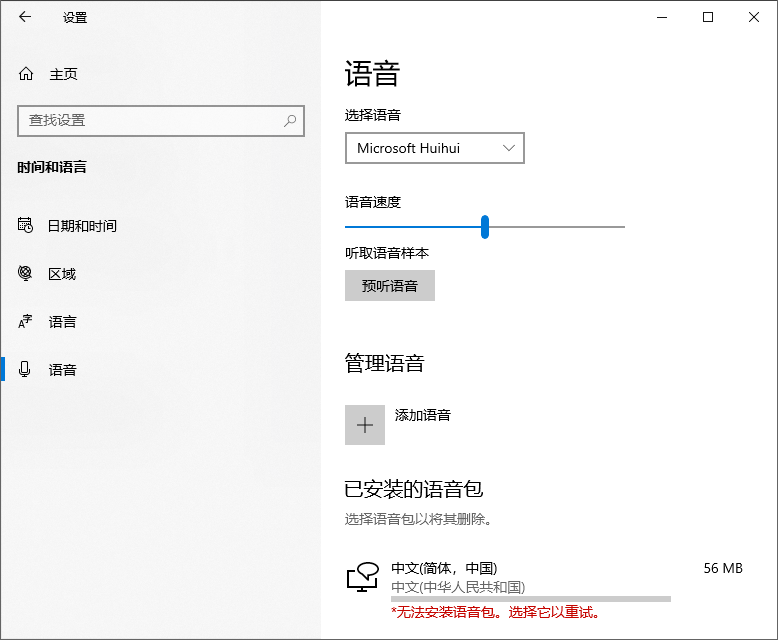The width and height of the screenshot is (778, 640).
Task: Open 日期和时间 settings page
Action: [x=82, y=226]
